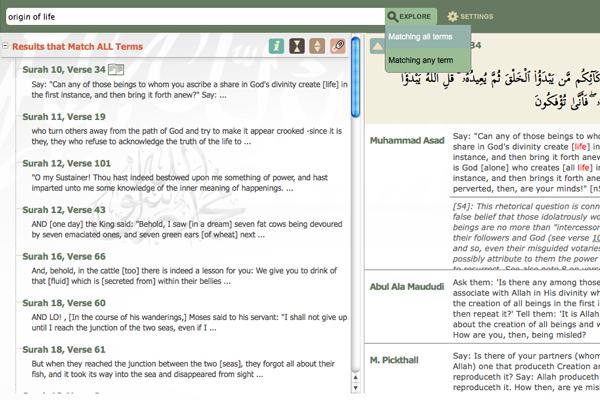Viewport: 600px width, 400px height.
Task: Click the scrollbar down arrow in results list
Action: [355, 387]
